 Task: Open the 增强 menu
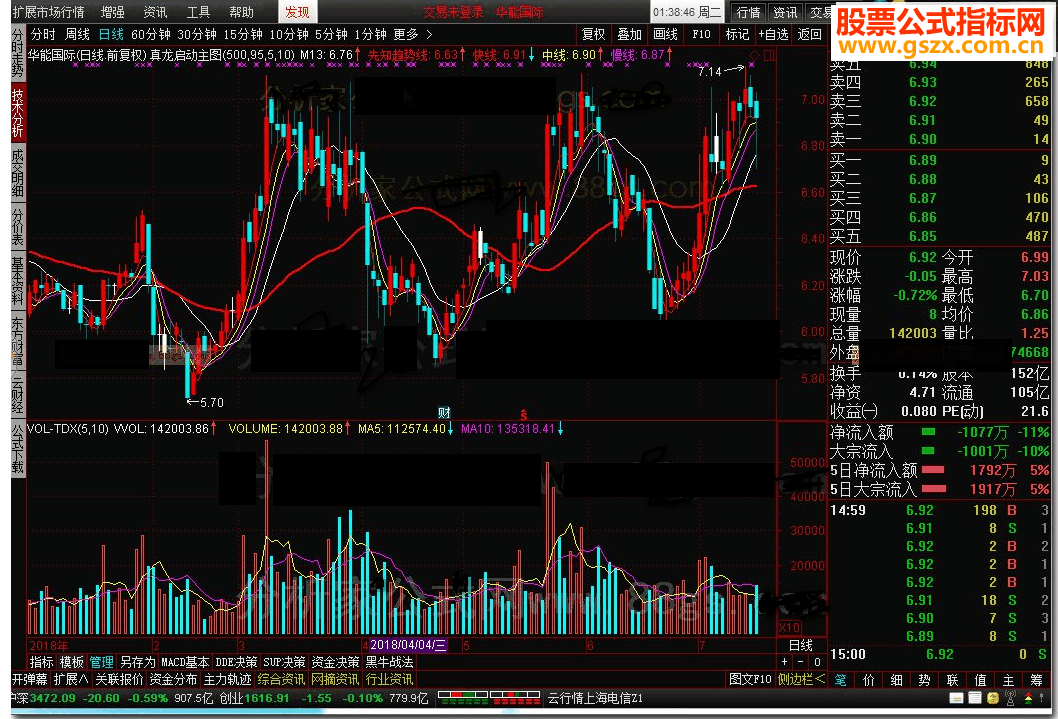coord(113,12)
